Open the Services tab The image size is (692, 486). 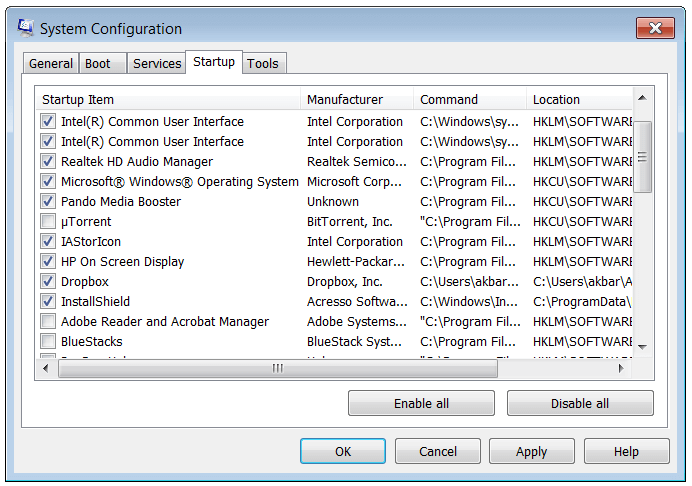point(157,64)
